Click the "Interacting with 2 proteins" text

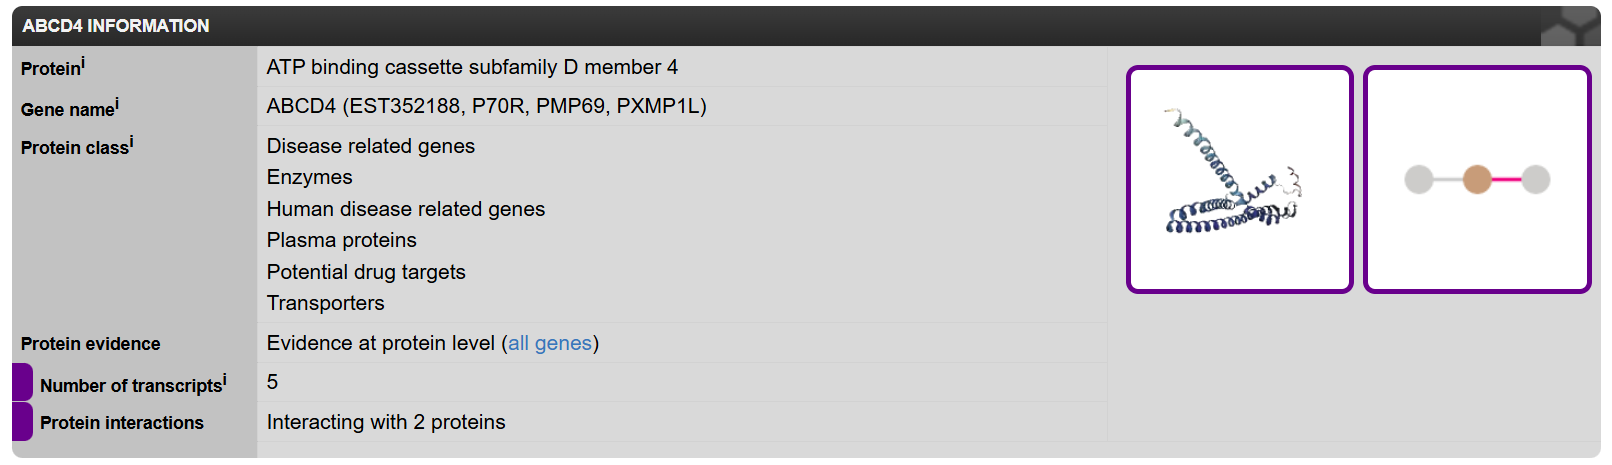coord(386,422)
